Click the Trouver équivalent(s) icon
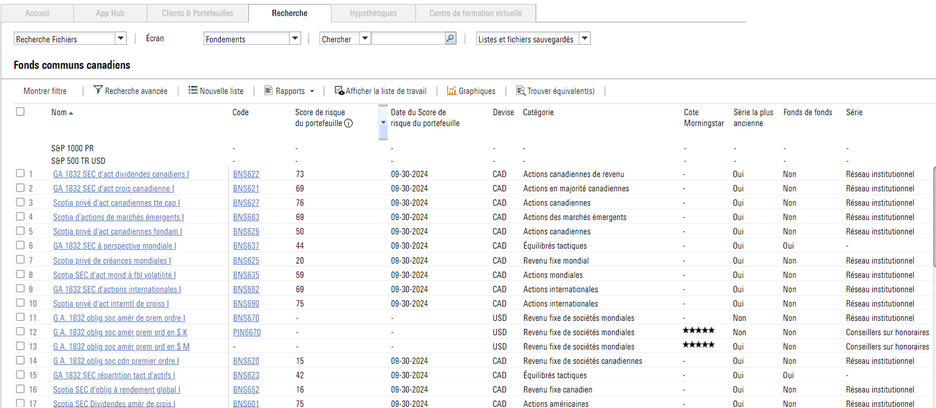 tap(521, 90)
